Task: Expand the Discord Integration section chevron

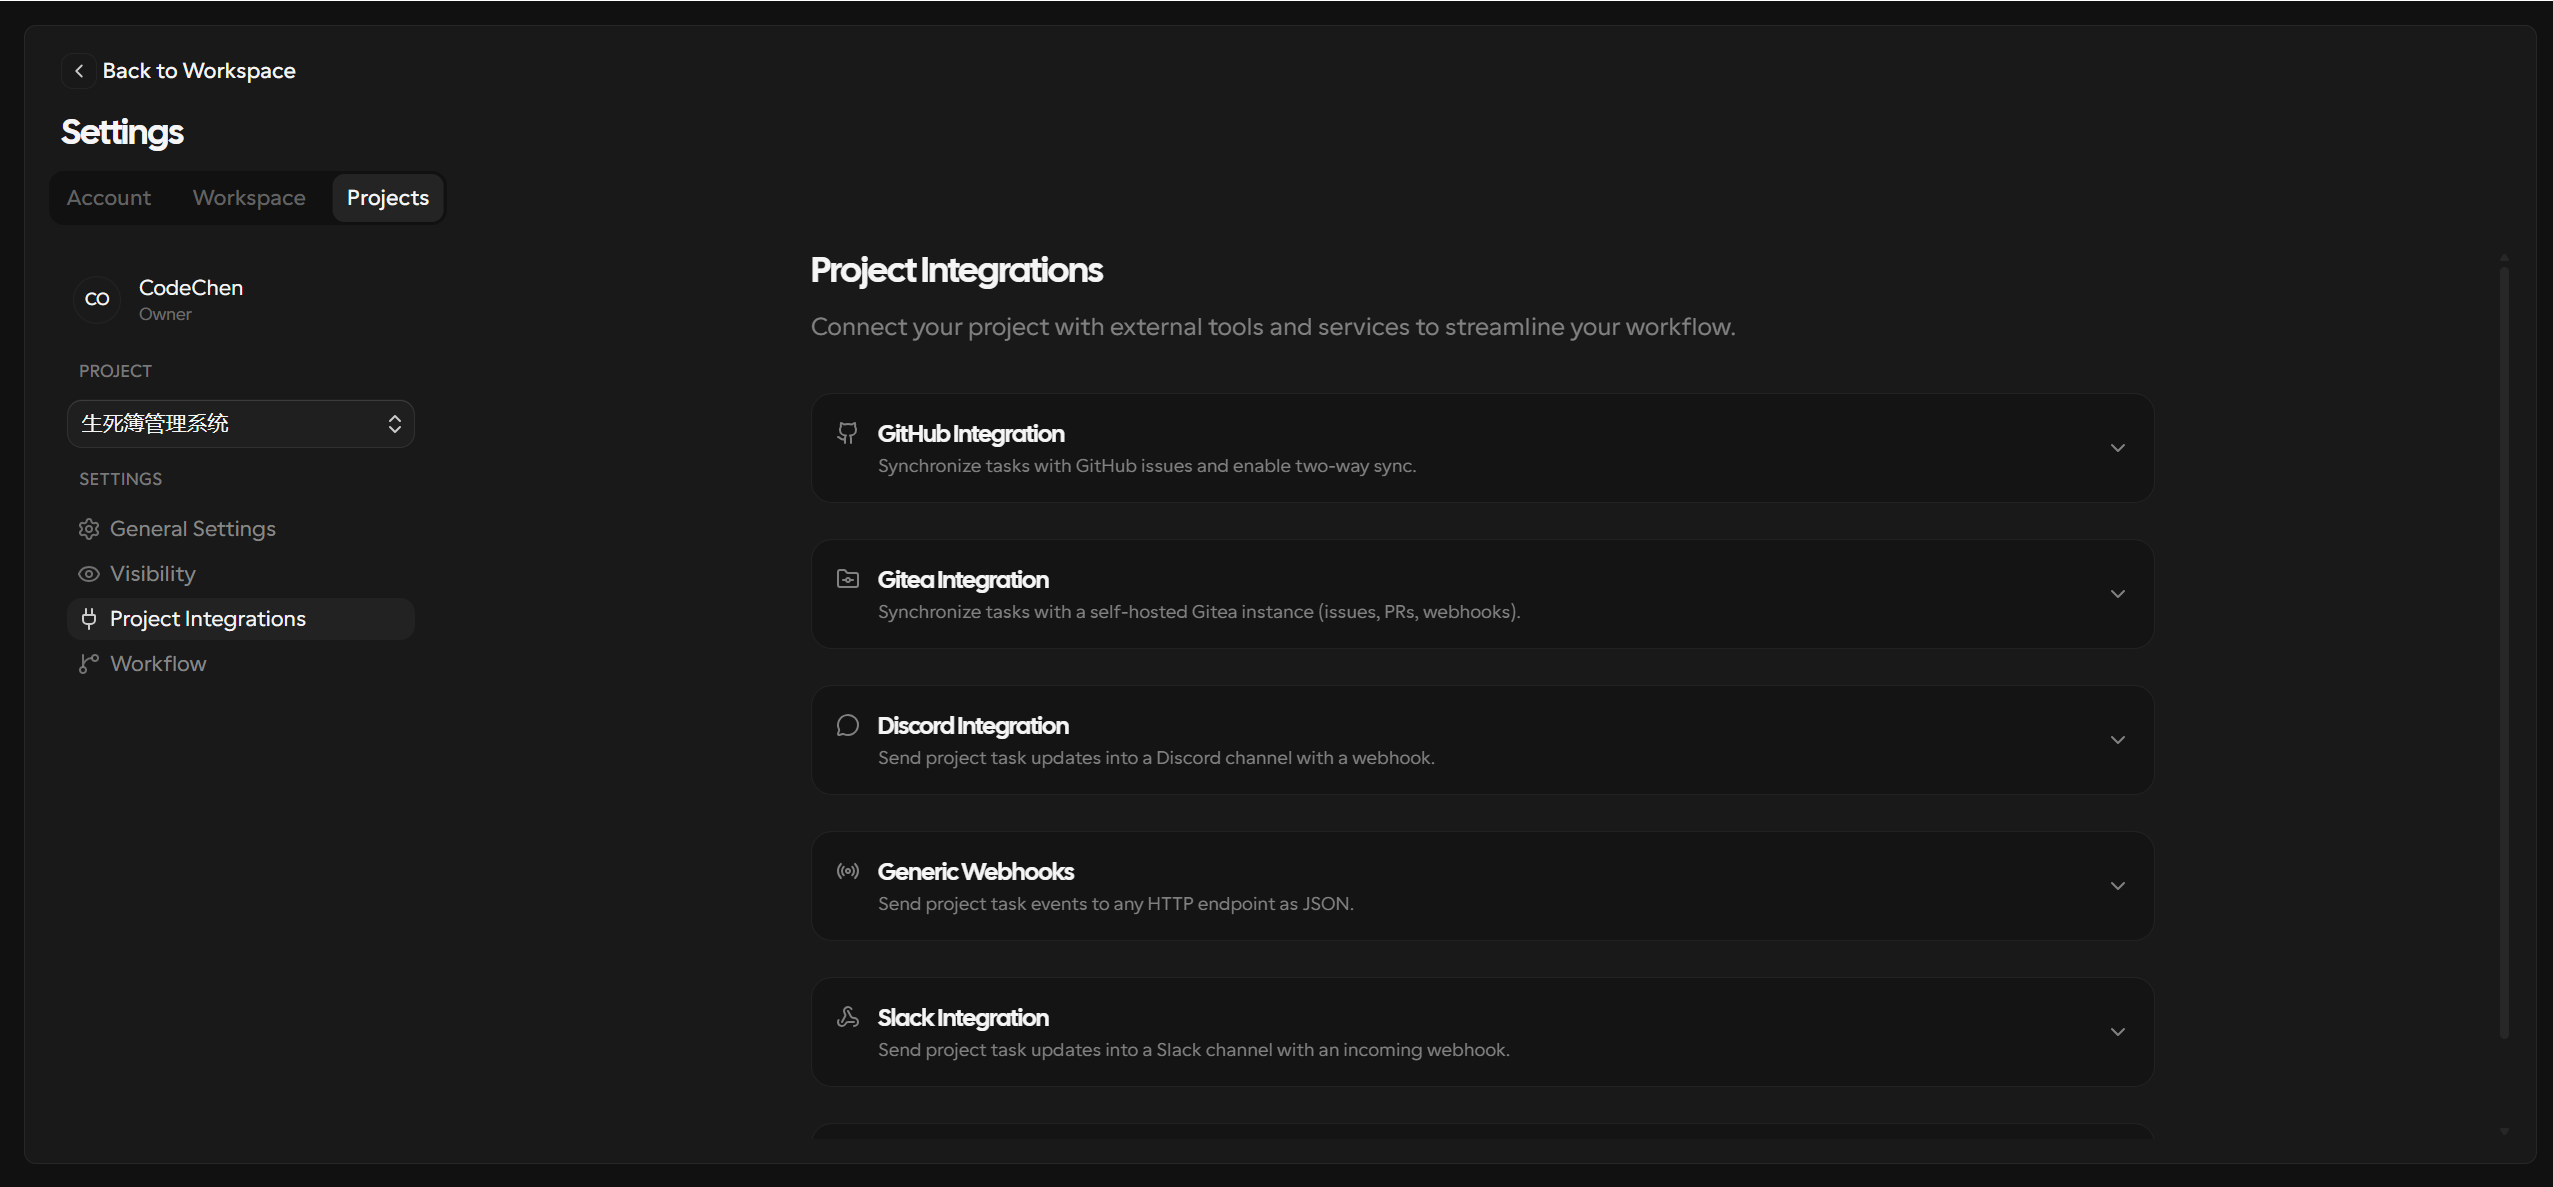Action: point(2117,740)
